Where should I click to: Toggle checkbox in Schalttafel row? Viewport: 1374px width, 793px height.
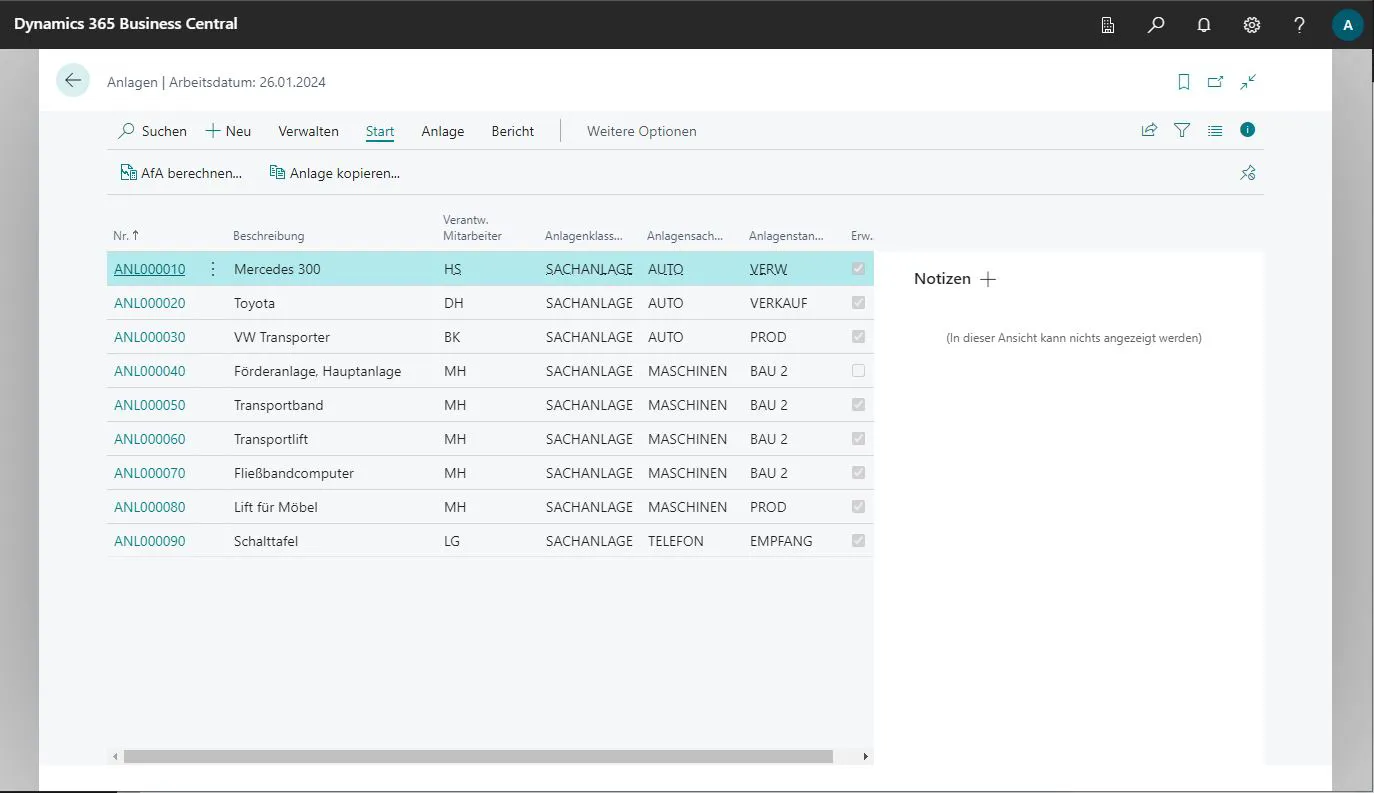click(858, 541)
